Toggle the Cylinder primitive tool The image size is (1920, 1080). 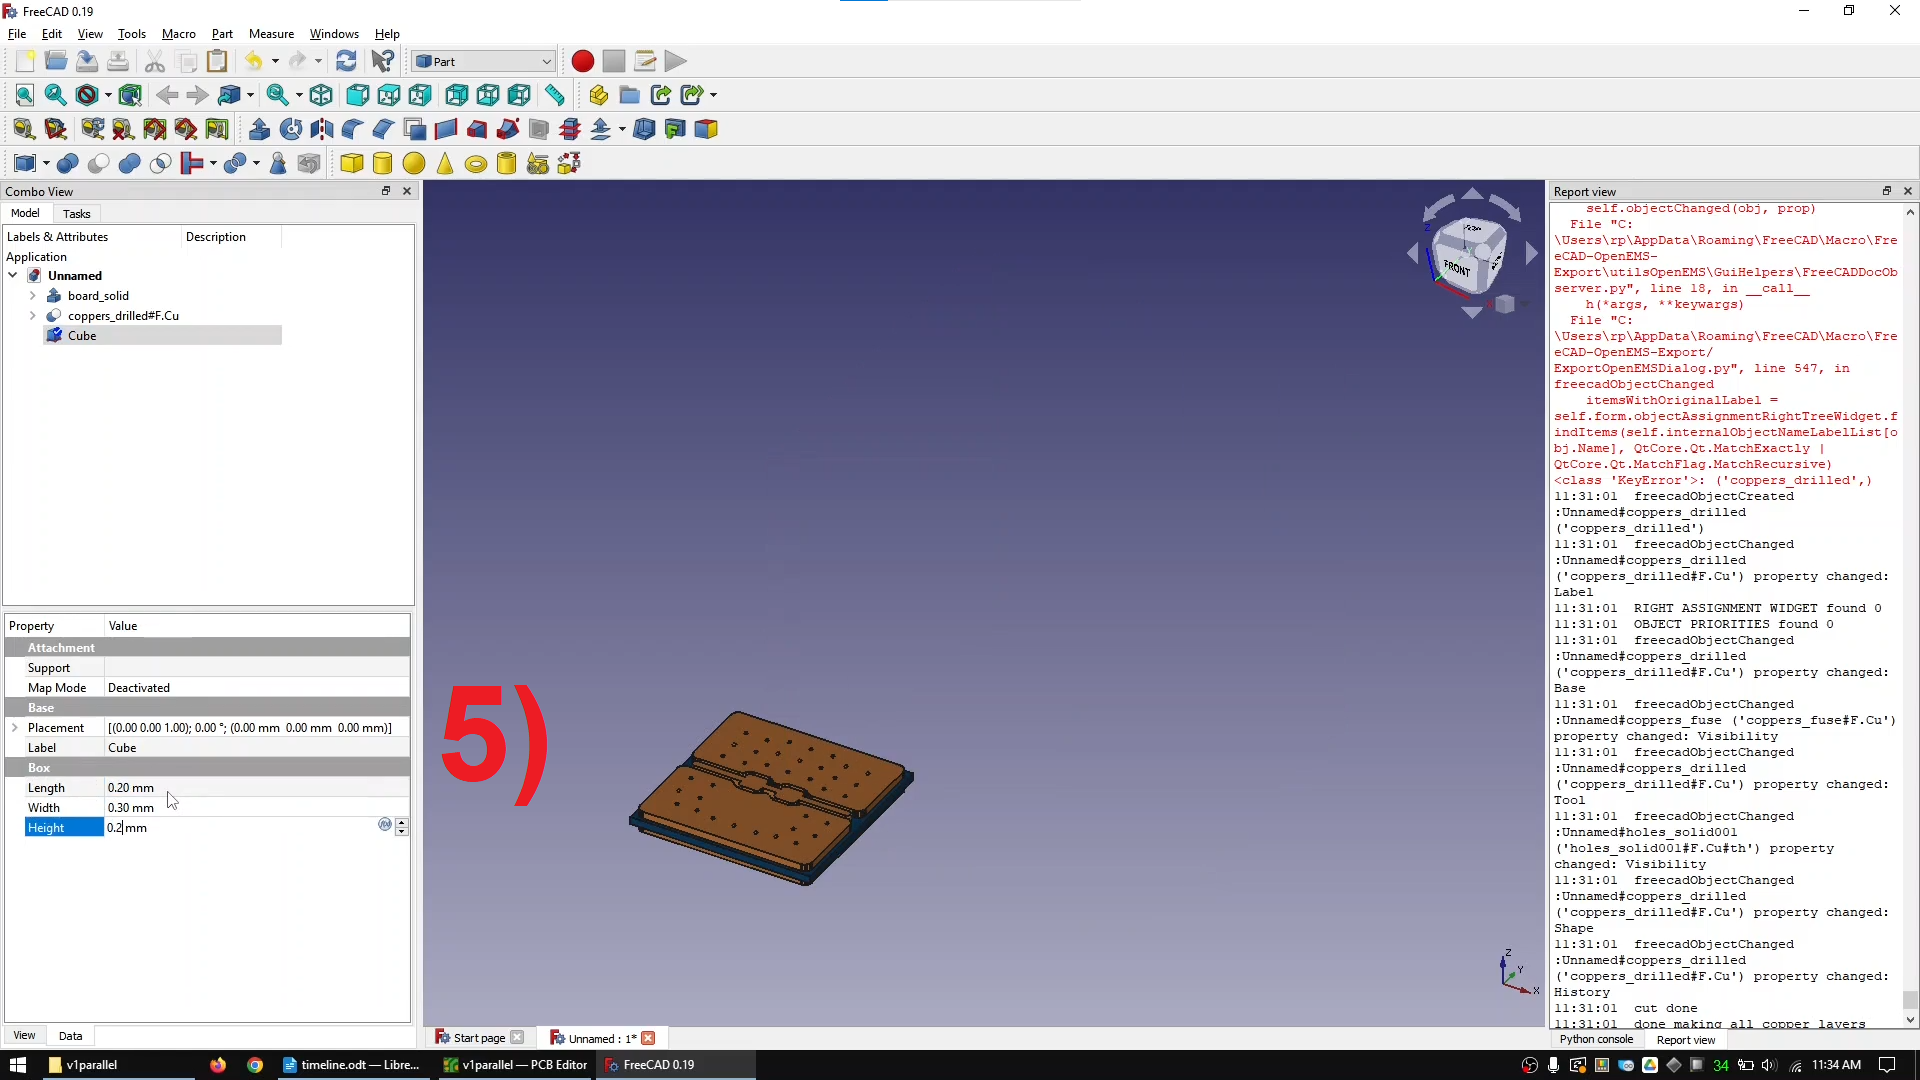(384, 162)
